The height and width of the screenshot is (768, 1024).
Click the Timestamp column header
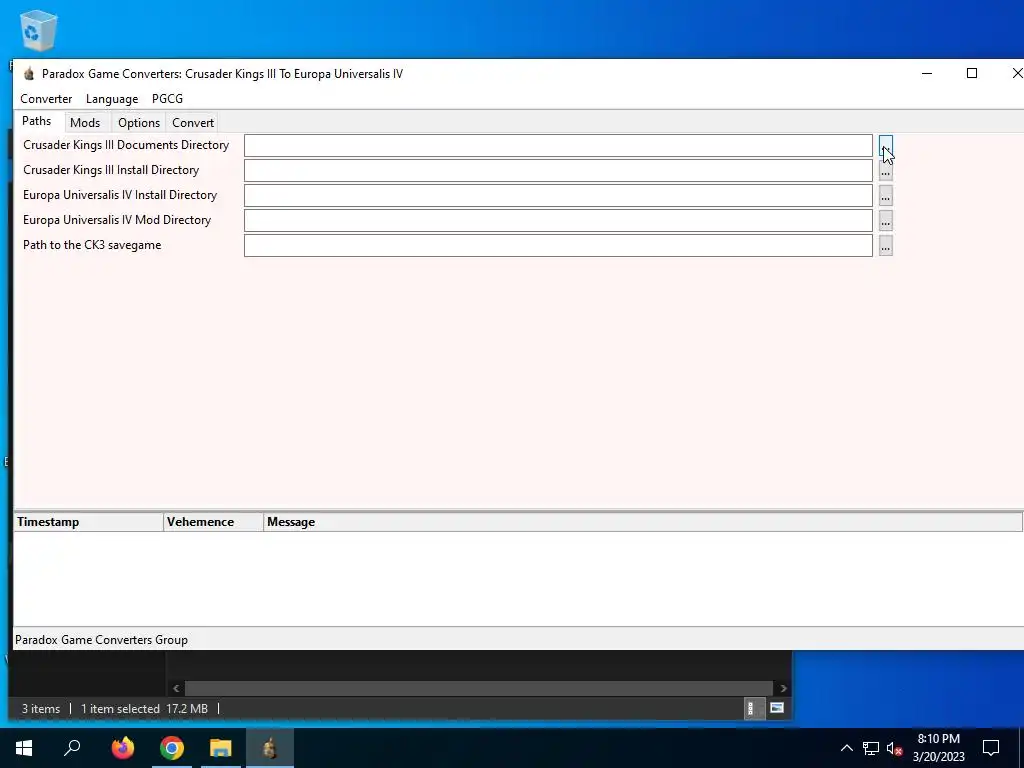pos(88,522)
